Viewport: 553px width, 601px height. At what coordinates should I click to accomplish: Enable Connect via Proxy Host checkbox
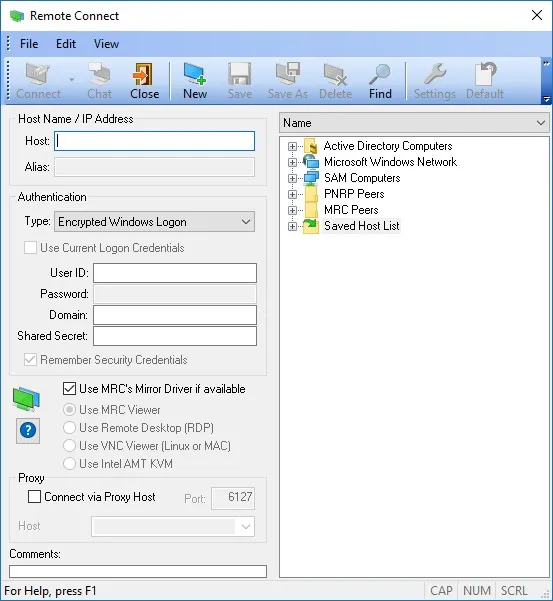pyautogui.click(x=34, y=497)
